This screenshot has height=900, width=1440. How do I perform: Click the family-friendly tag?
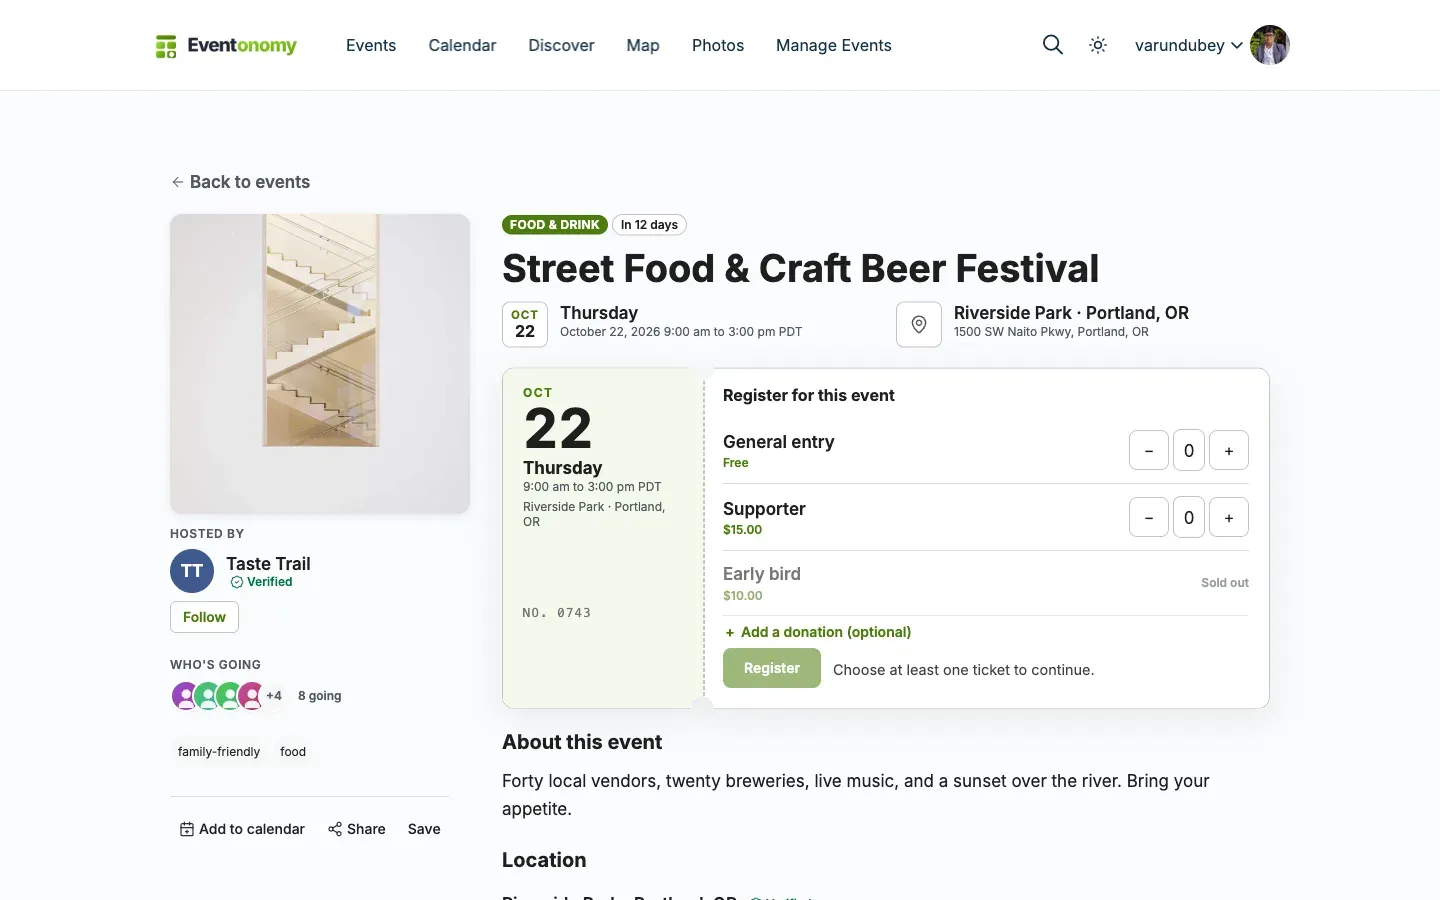pos(219,752)
